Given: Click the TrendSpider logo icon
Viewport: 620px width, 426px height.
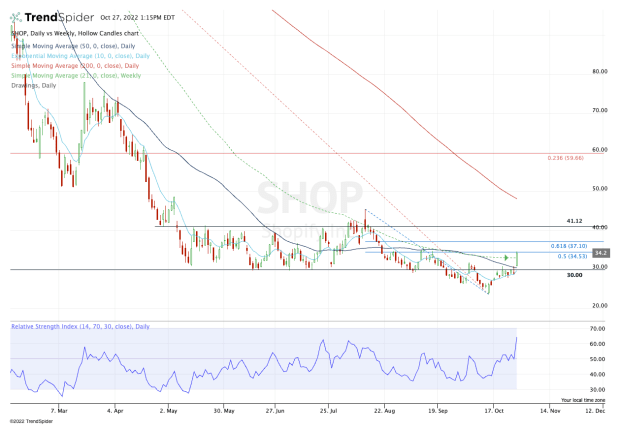Looking at the screenshot, I should coord(16,18).
